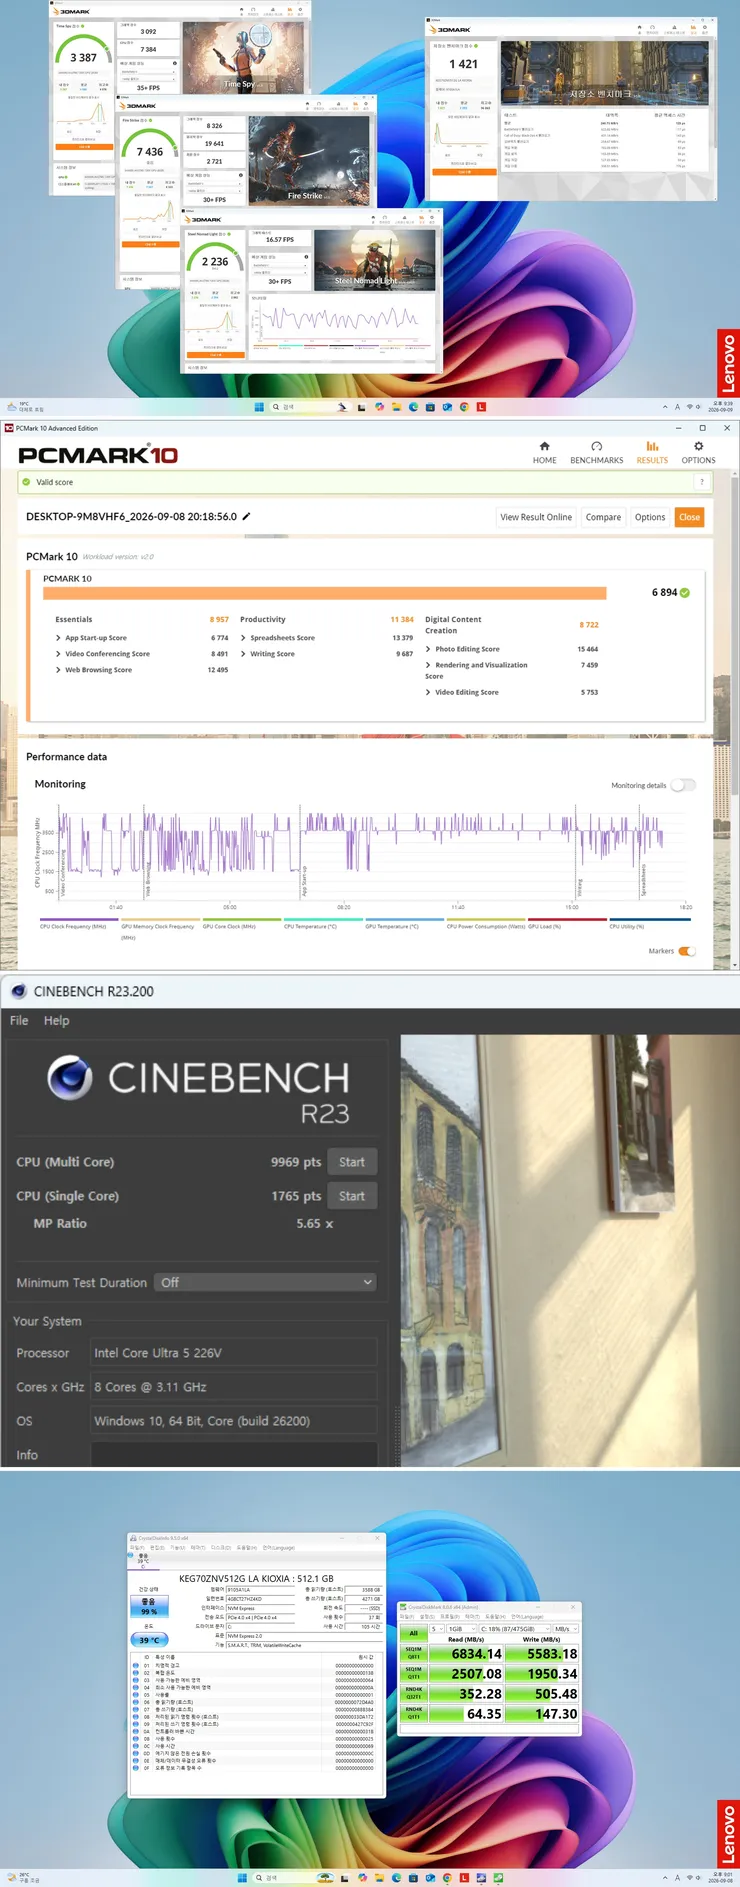Open the Minimum Test Duration dropdown
Image resolution: width=740 pixels, height=1887 pixels.
point(265,1283)
